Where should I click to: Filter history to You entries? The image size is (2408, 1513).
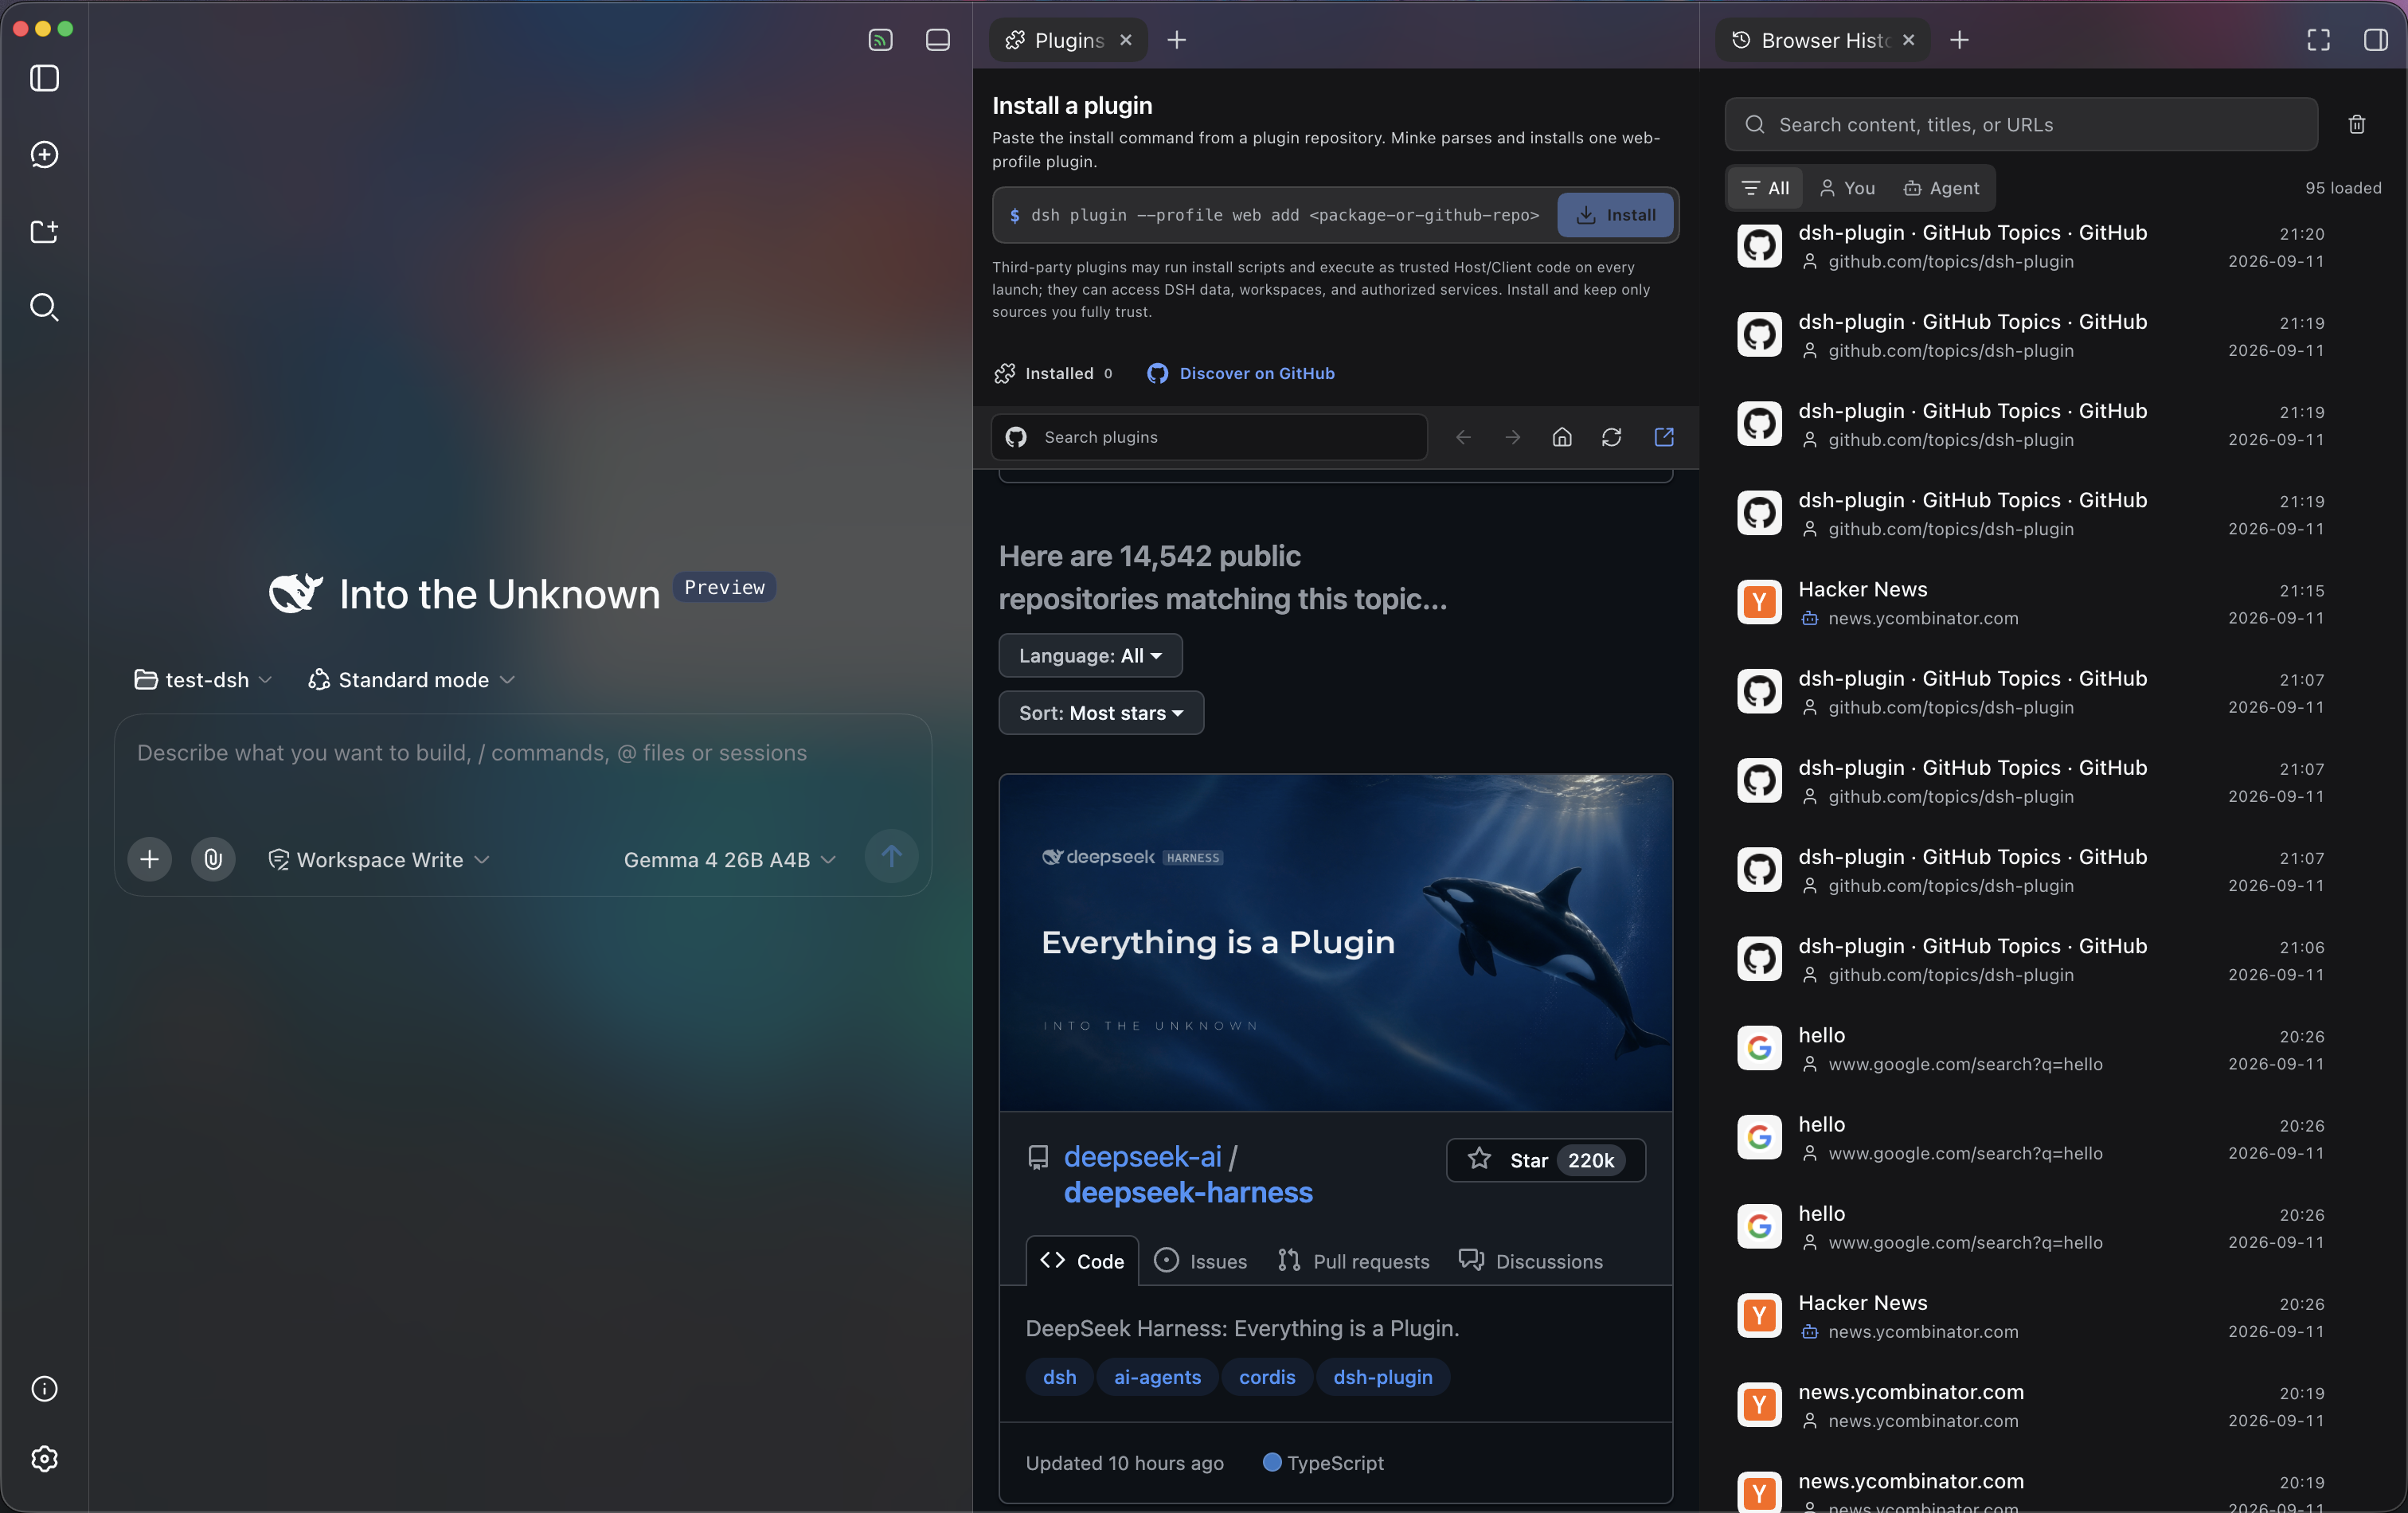[x=1847, y=188]
